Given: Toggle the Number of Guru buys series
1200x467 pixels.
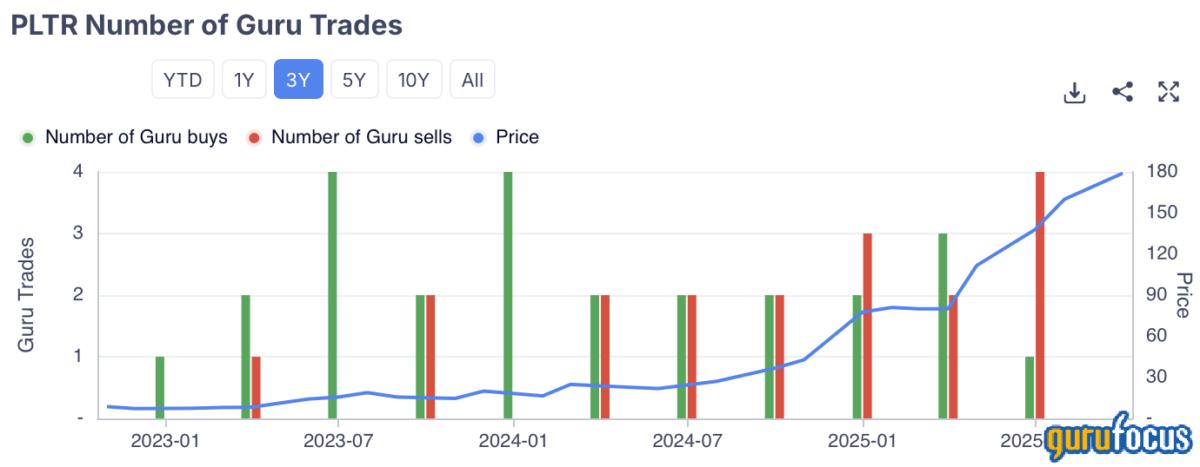Looking at the screenshot, I should click(x=136, y=137).
